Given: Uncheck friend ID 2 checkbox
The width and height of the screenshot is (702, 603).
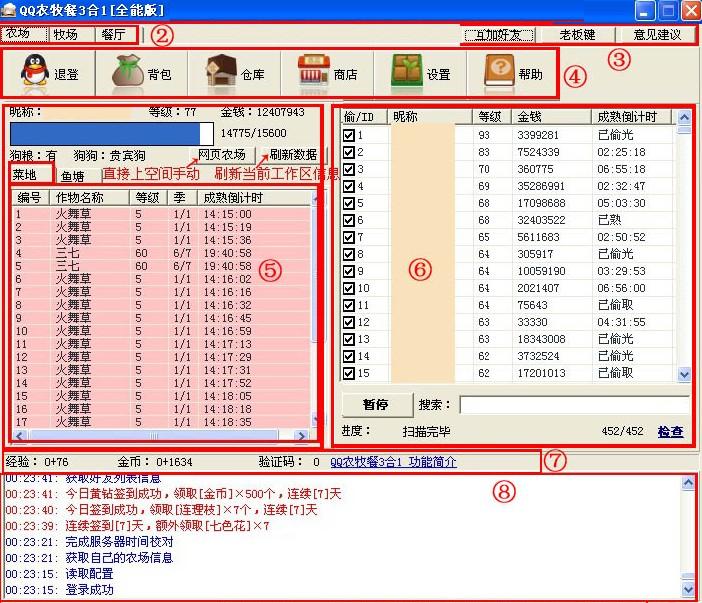Looking at the screenshot, I should click(348, 152).
